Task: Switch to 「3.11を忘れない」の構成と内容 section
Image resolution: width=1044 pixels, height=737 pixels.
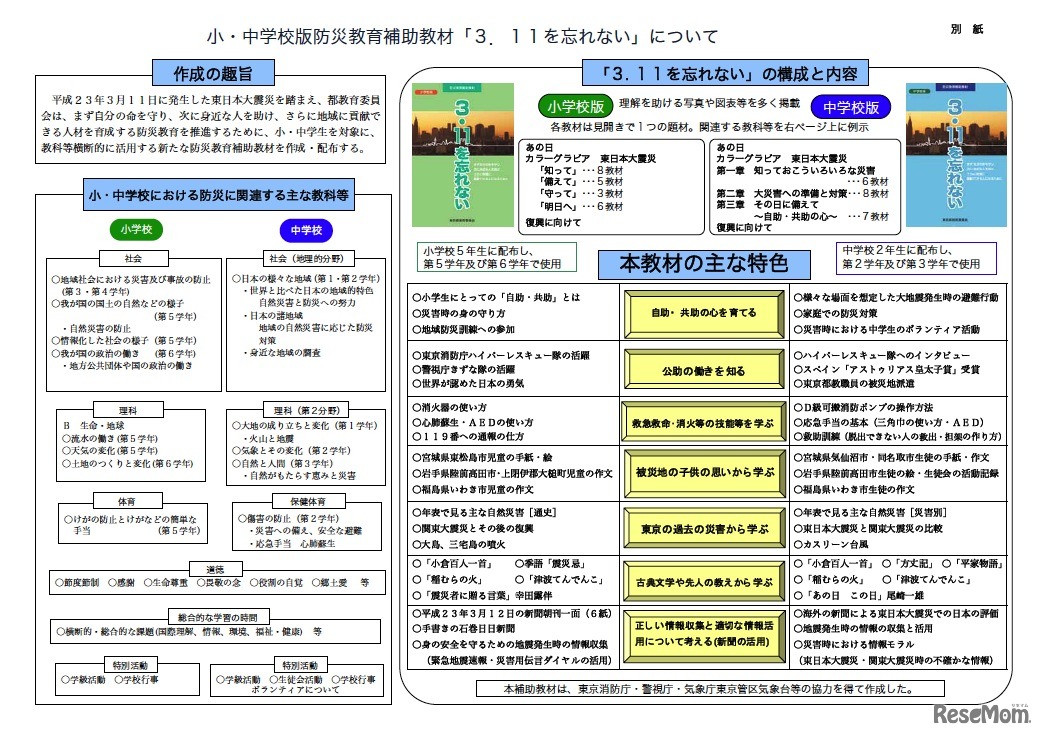Action: (724, 72)
